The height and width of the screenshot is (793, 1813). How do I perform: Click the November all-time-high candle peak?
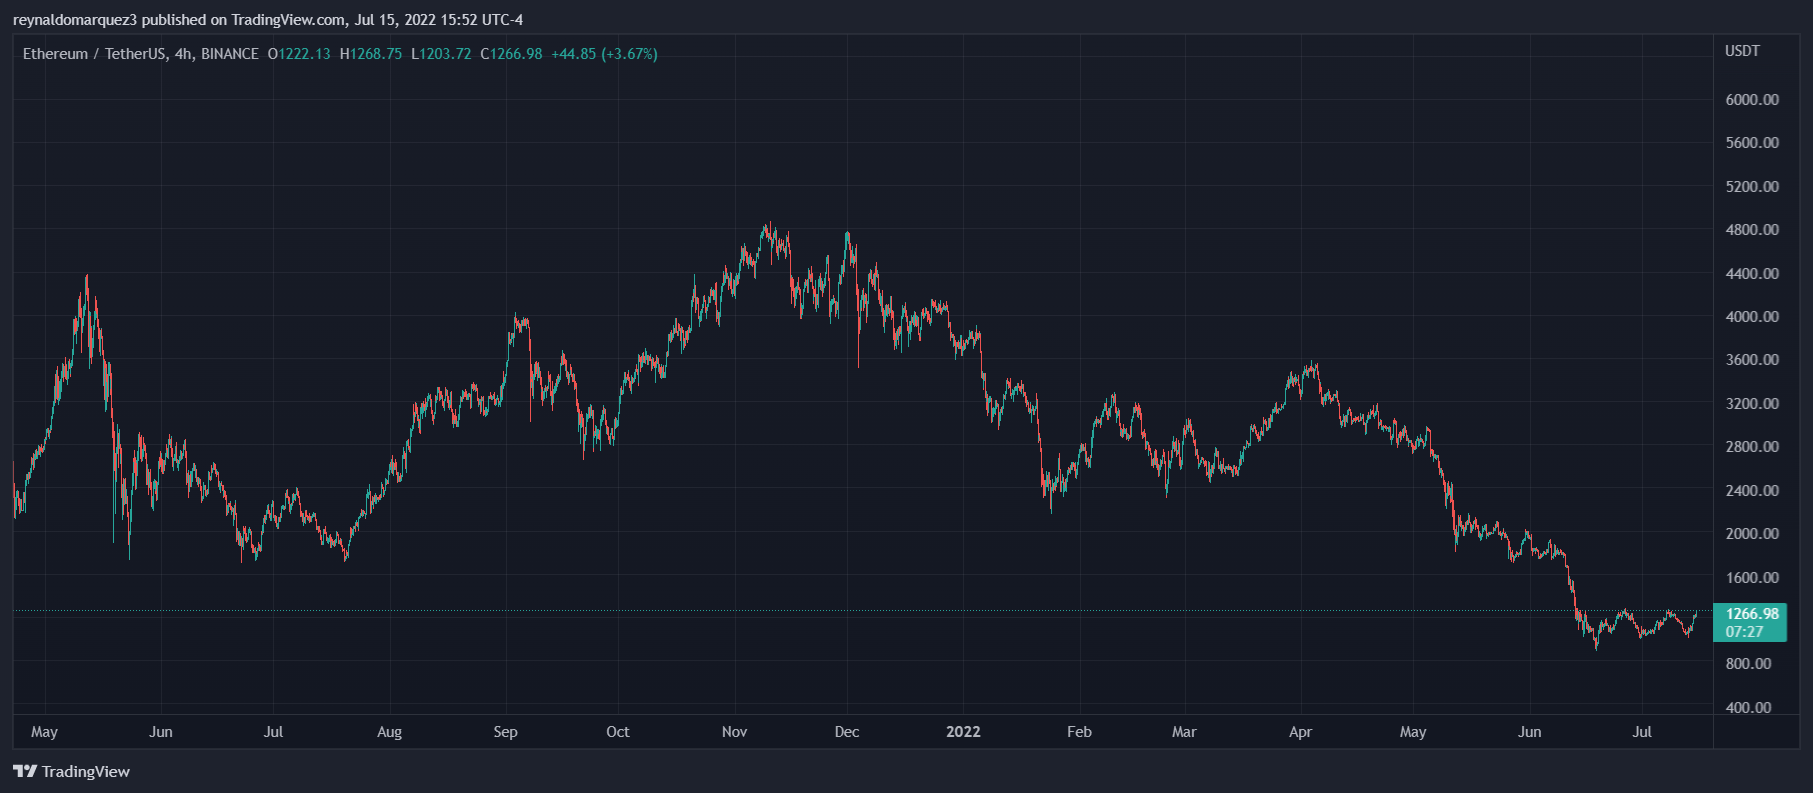point(769,225)
